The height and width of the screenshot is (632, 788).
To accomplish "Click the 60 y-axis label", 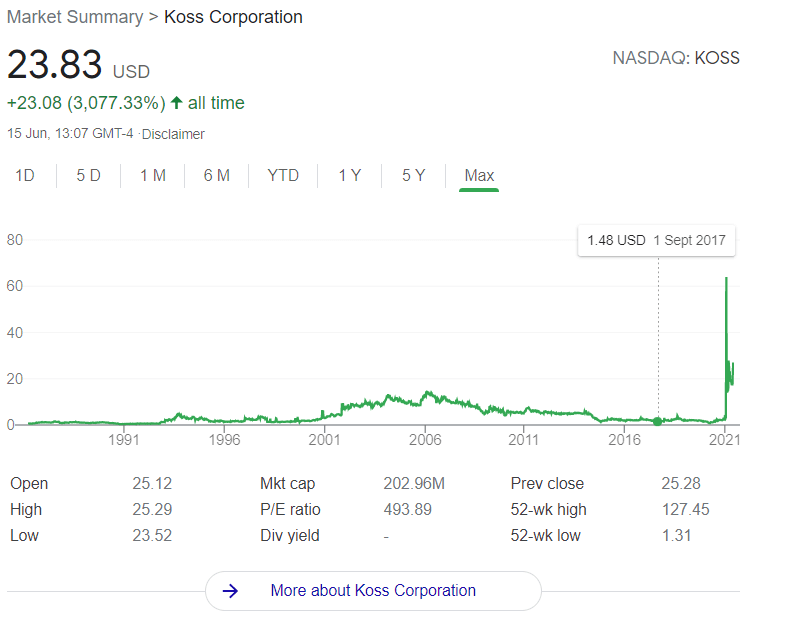I will point(15,286).
